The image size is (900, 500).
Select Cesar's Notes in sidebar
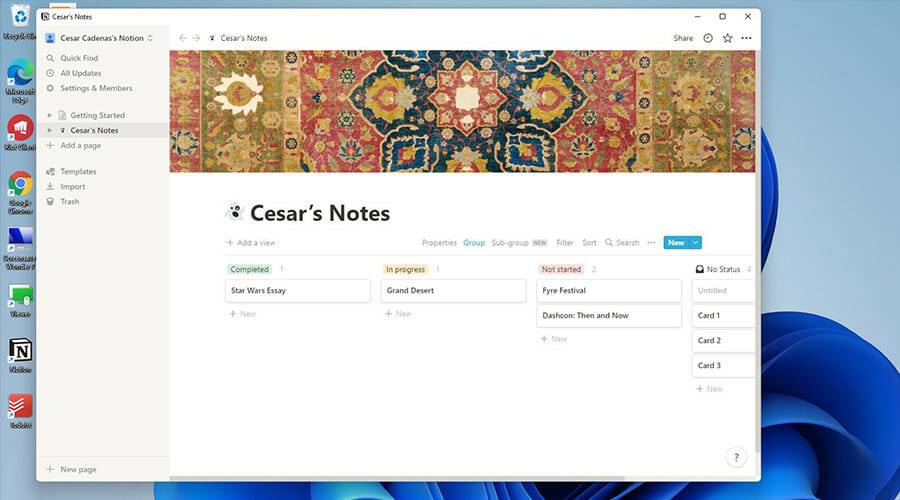(x=94, y=130)
